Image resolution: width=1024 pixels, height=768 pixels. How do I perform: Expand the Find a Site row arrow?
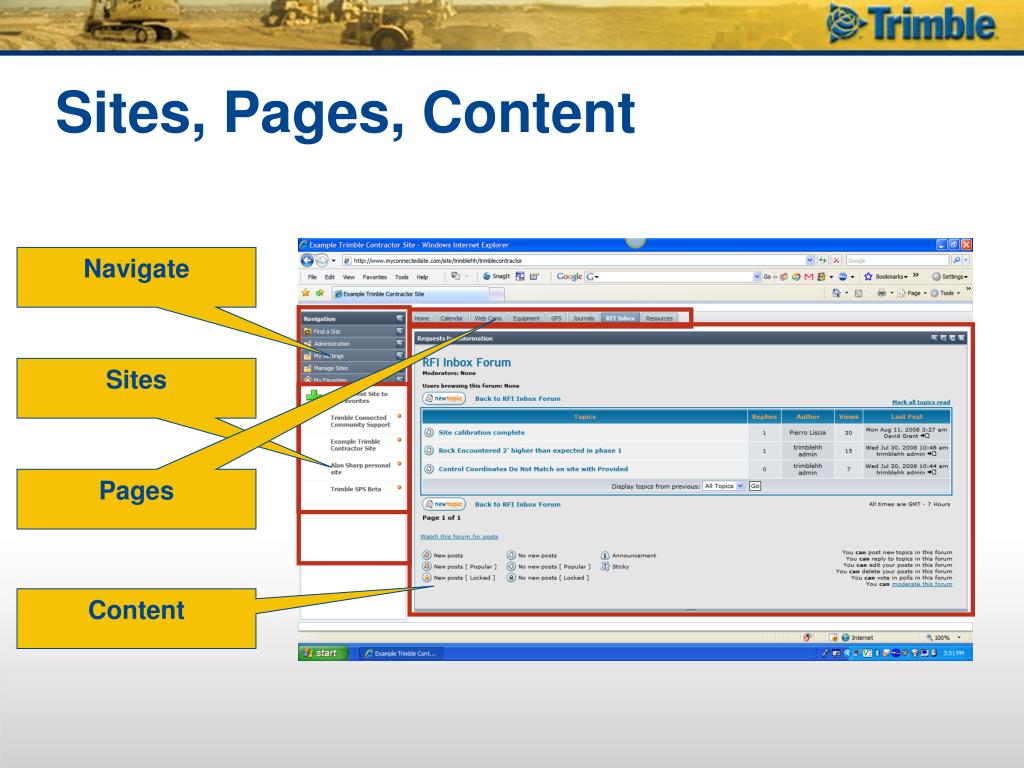pos(400,332)
